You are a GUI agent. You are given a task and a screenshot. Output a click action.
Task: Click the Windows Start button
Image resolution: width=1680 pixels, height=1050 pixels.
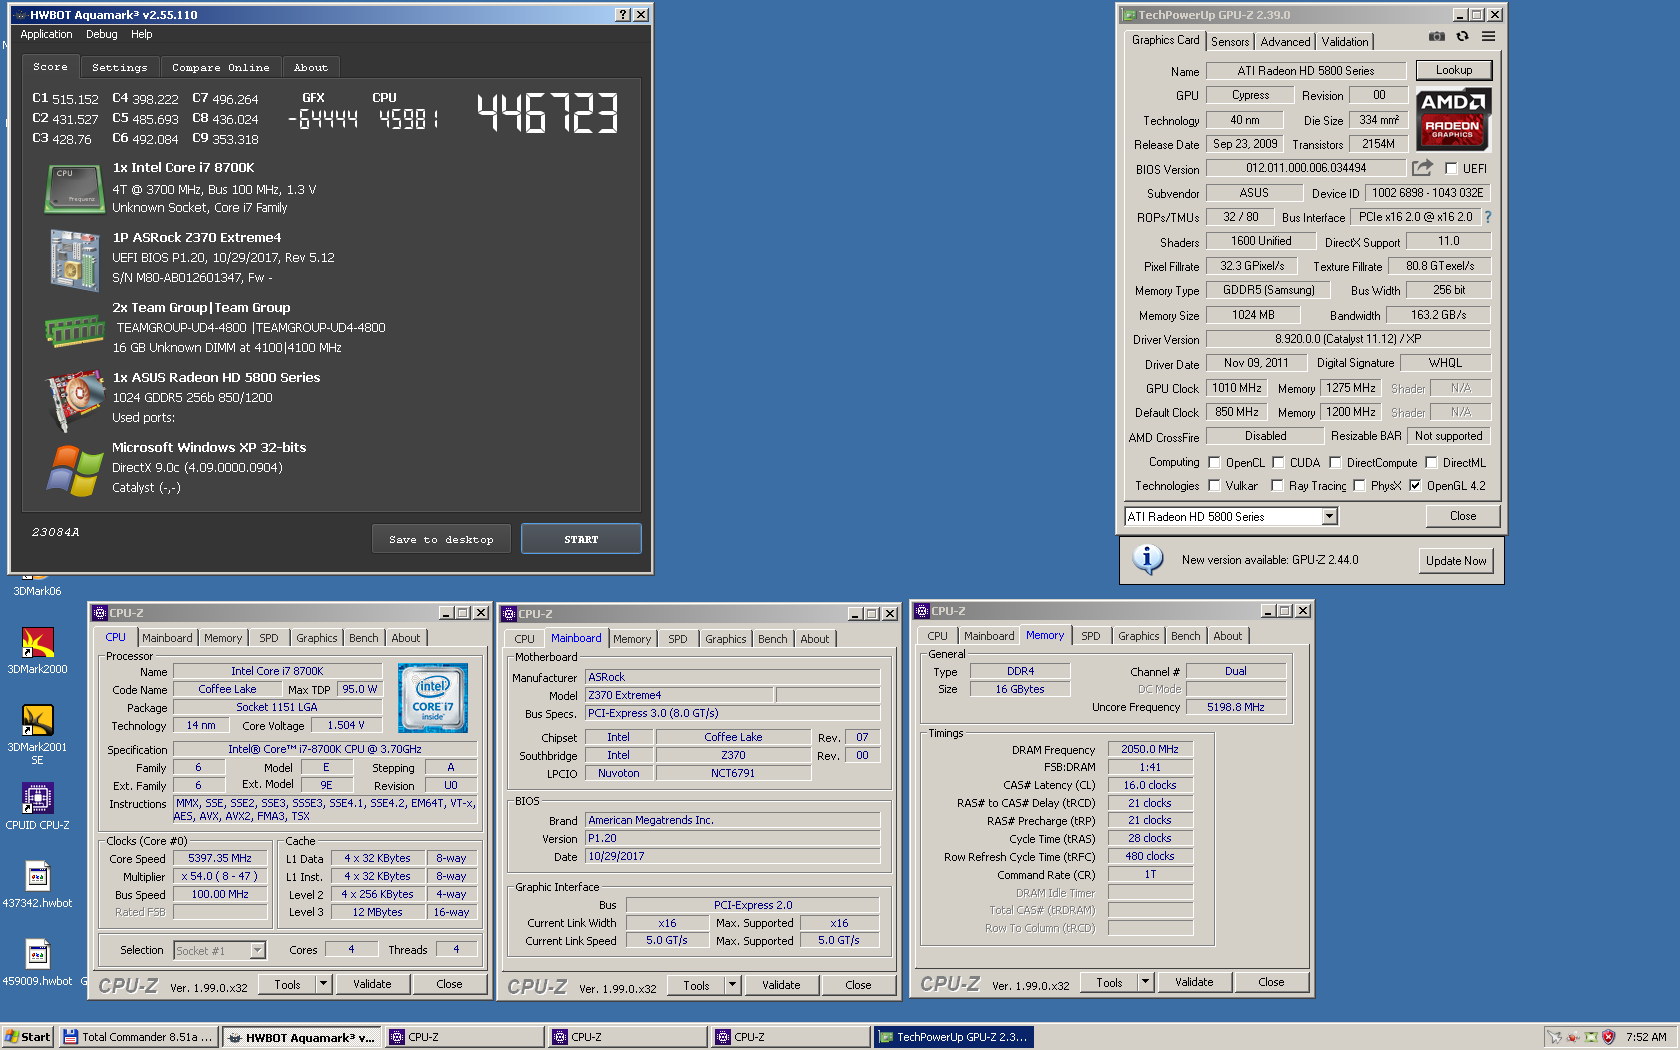click(x=28, y=1037)
